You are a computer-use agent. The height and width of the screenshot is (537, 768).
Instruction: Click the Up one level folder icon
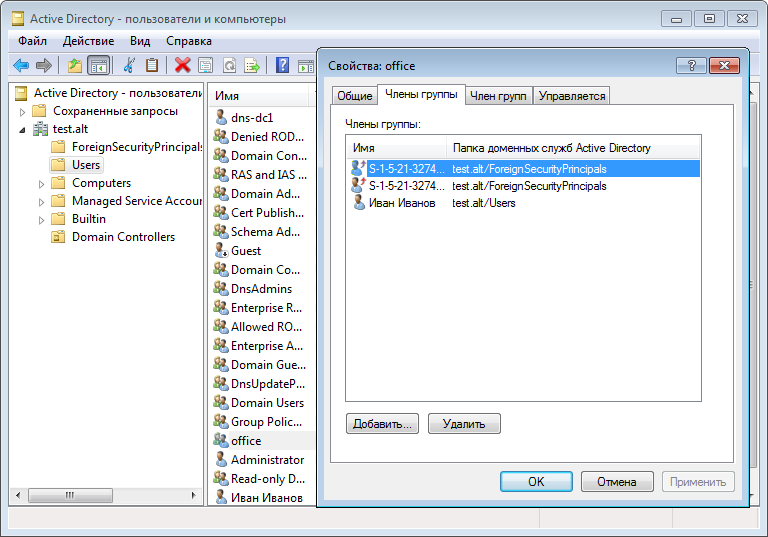[x=74, y=65]
